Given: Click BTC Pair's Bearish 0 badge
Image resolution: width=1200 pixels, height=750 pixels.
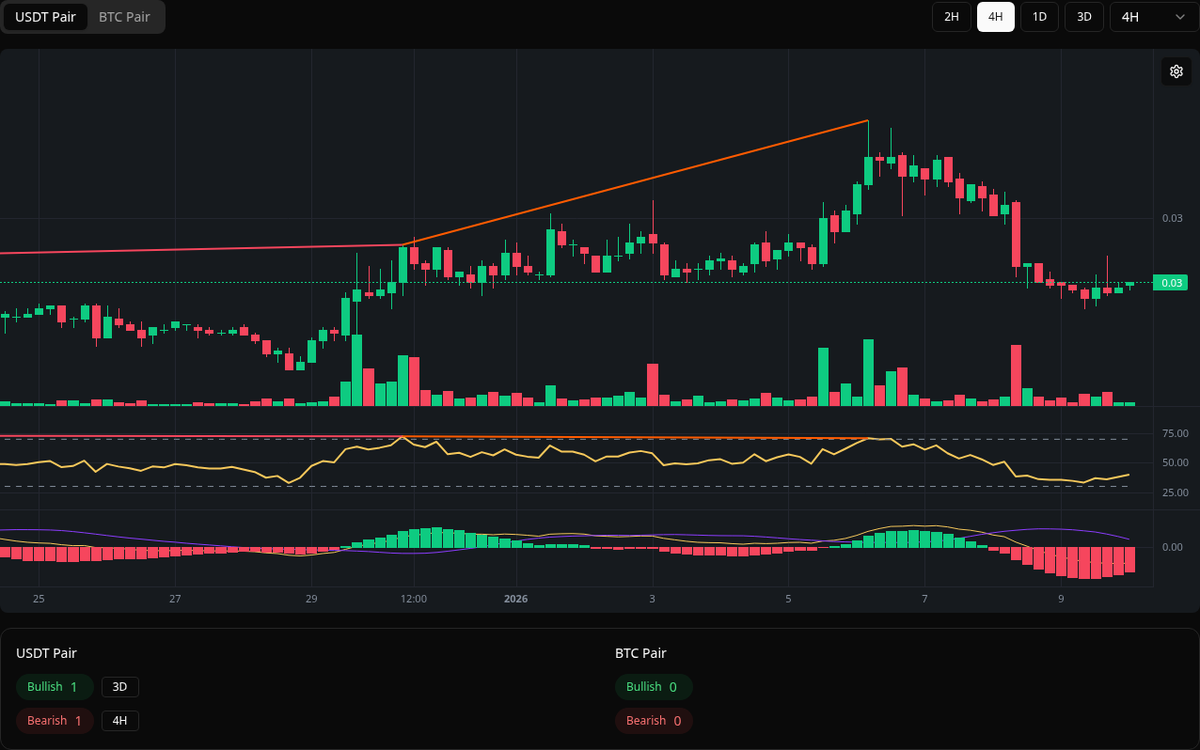Looking at the screenshot, I should (x=653, y=720).
